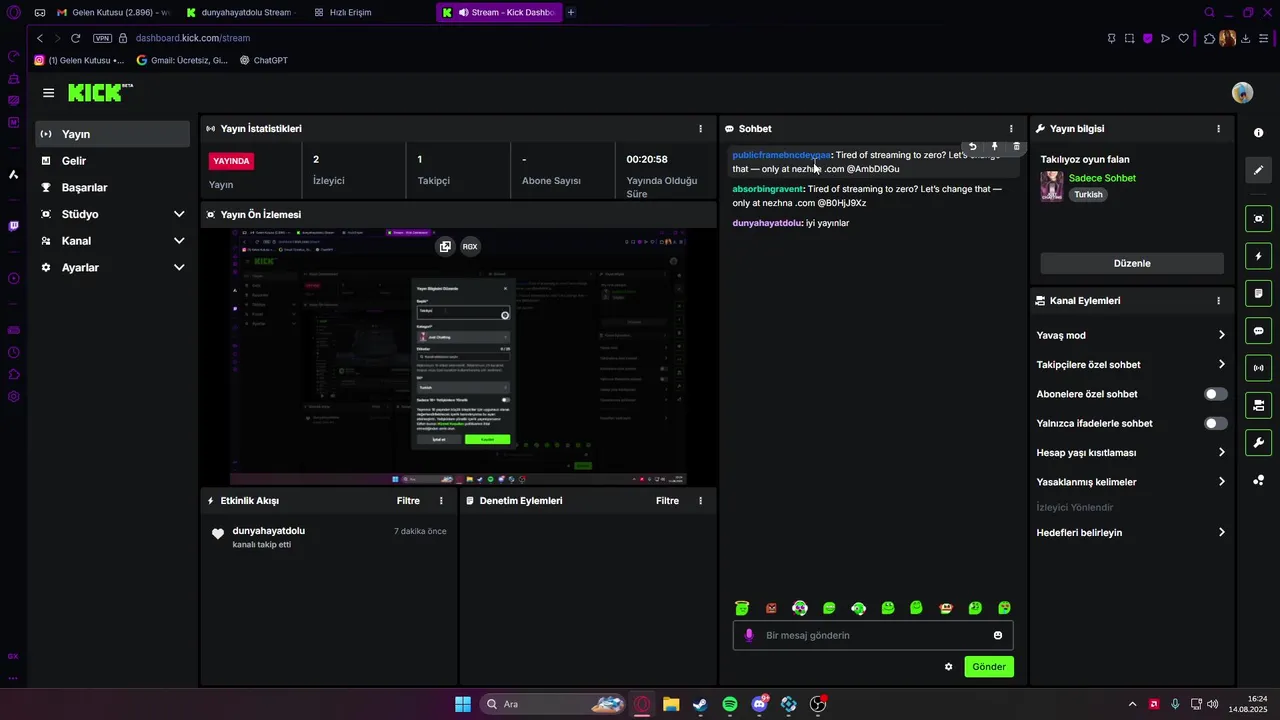Screen dimensions: 1280x720
Task: Toggle the stream preview panel icon in the right sidebar
Action: tap(1258, 219)
